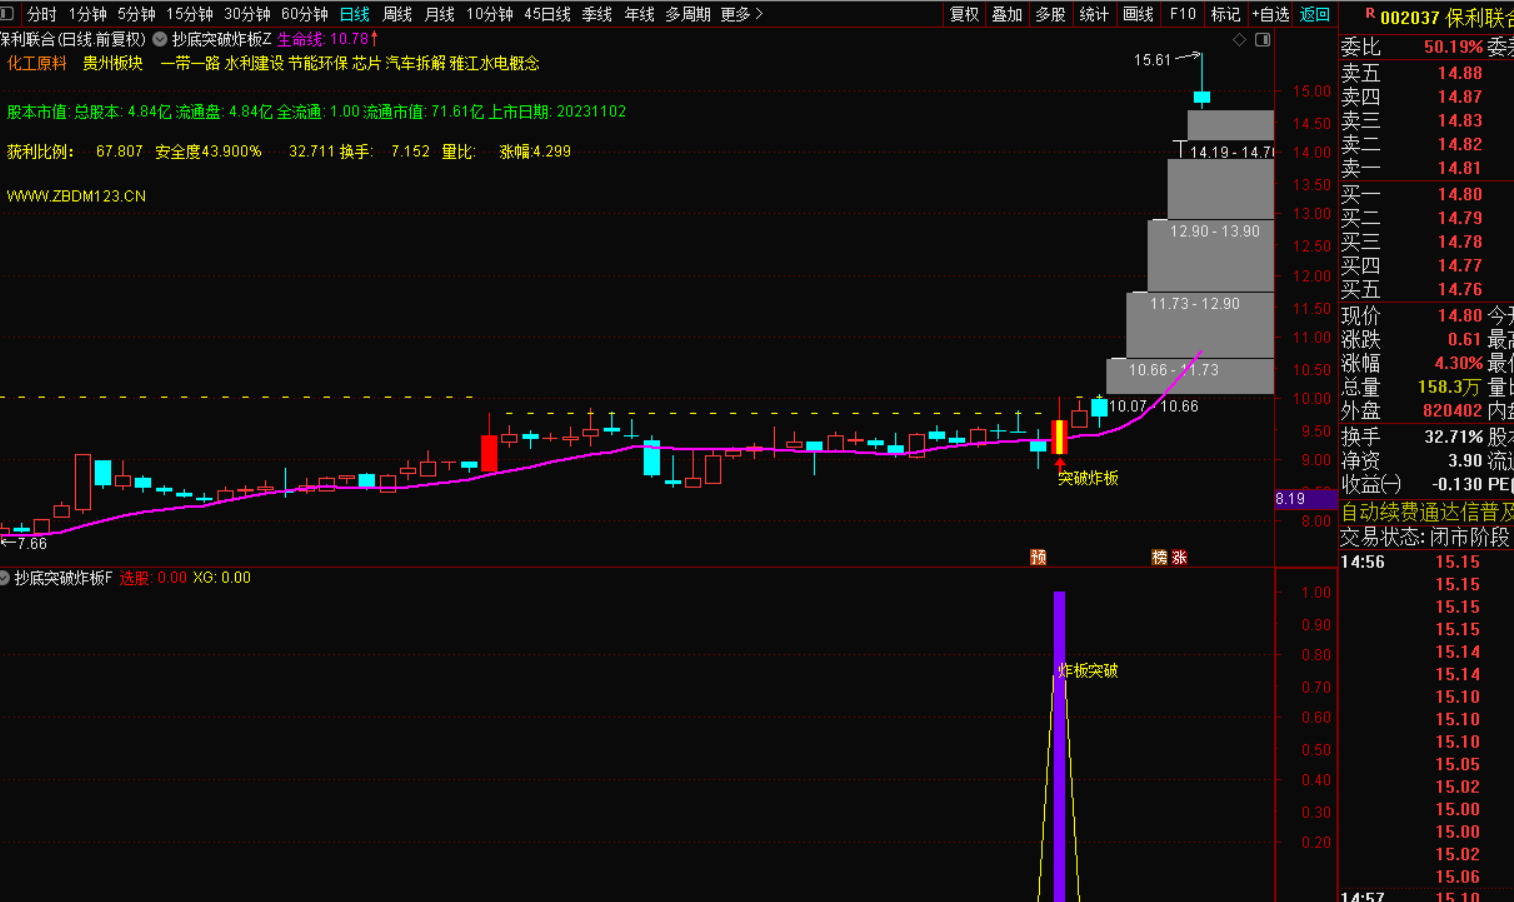Select the 60分钟 period tab

(x=304, y=14)
